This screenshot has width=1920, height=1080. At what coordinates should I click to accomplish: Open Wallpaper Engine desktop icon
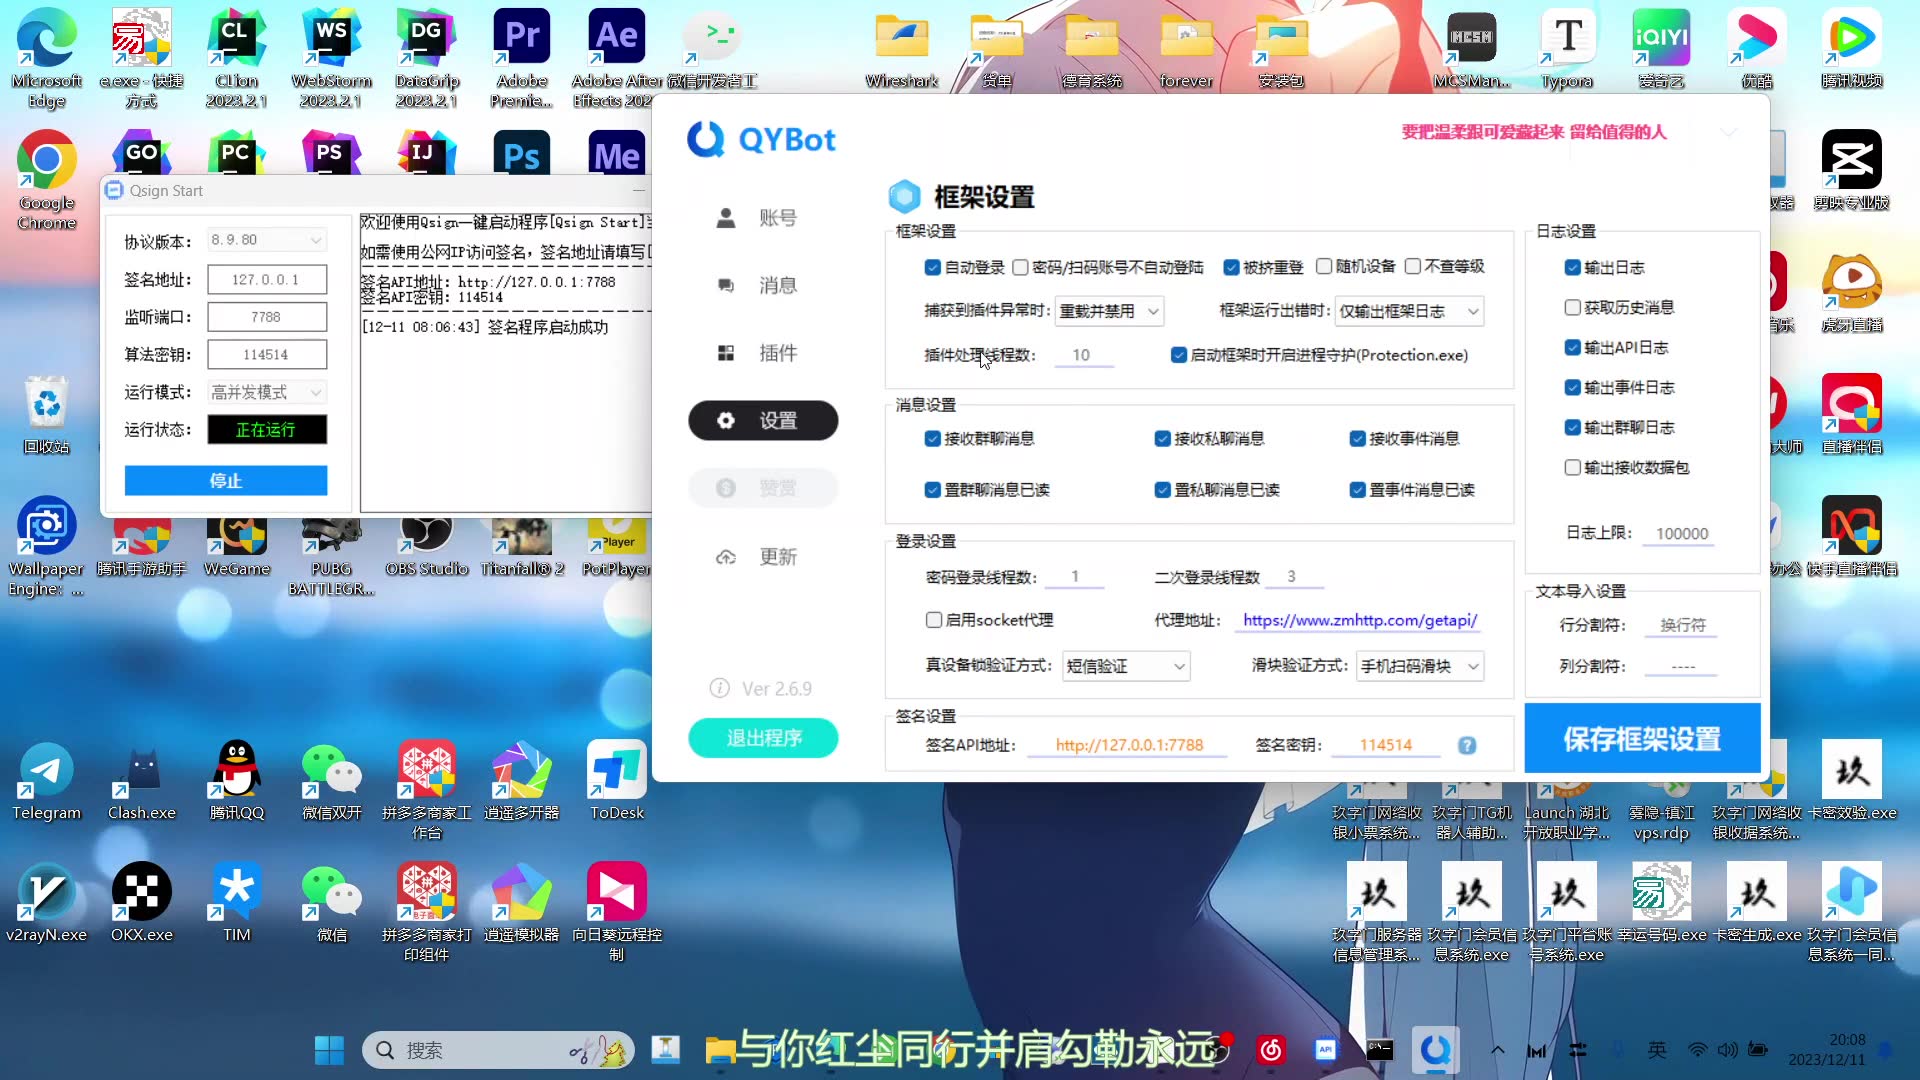pos(47,546)
